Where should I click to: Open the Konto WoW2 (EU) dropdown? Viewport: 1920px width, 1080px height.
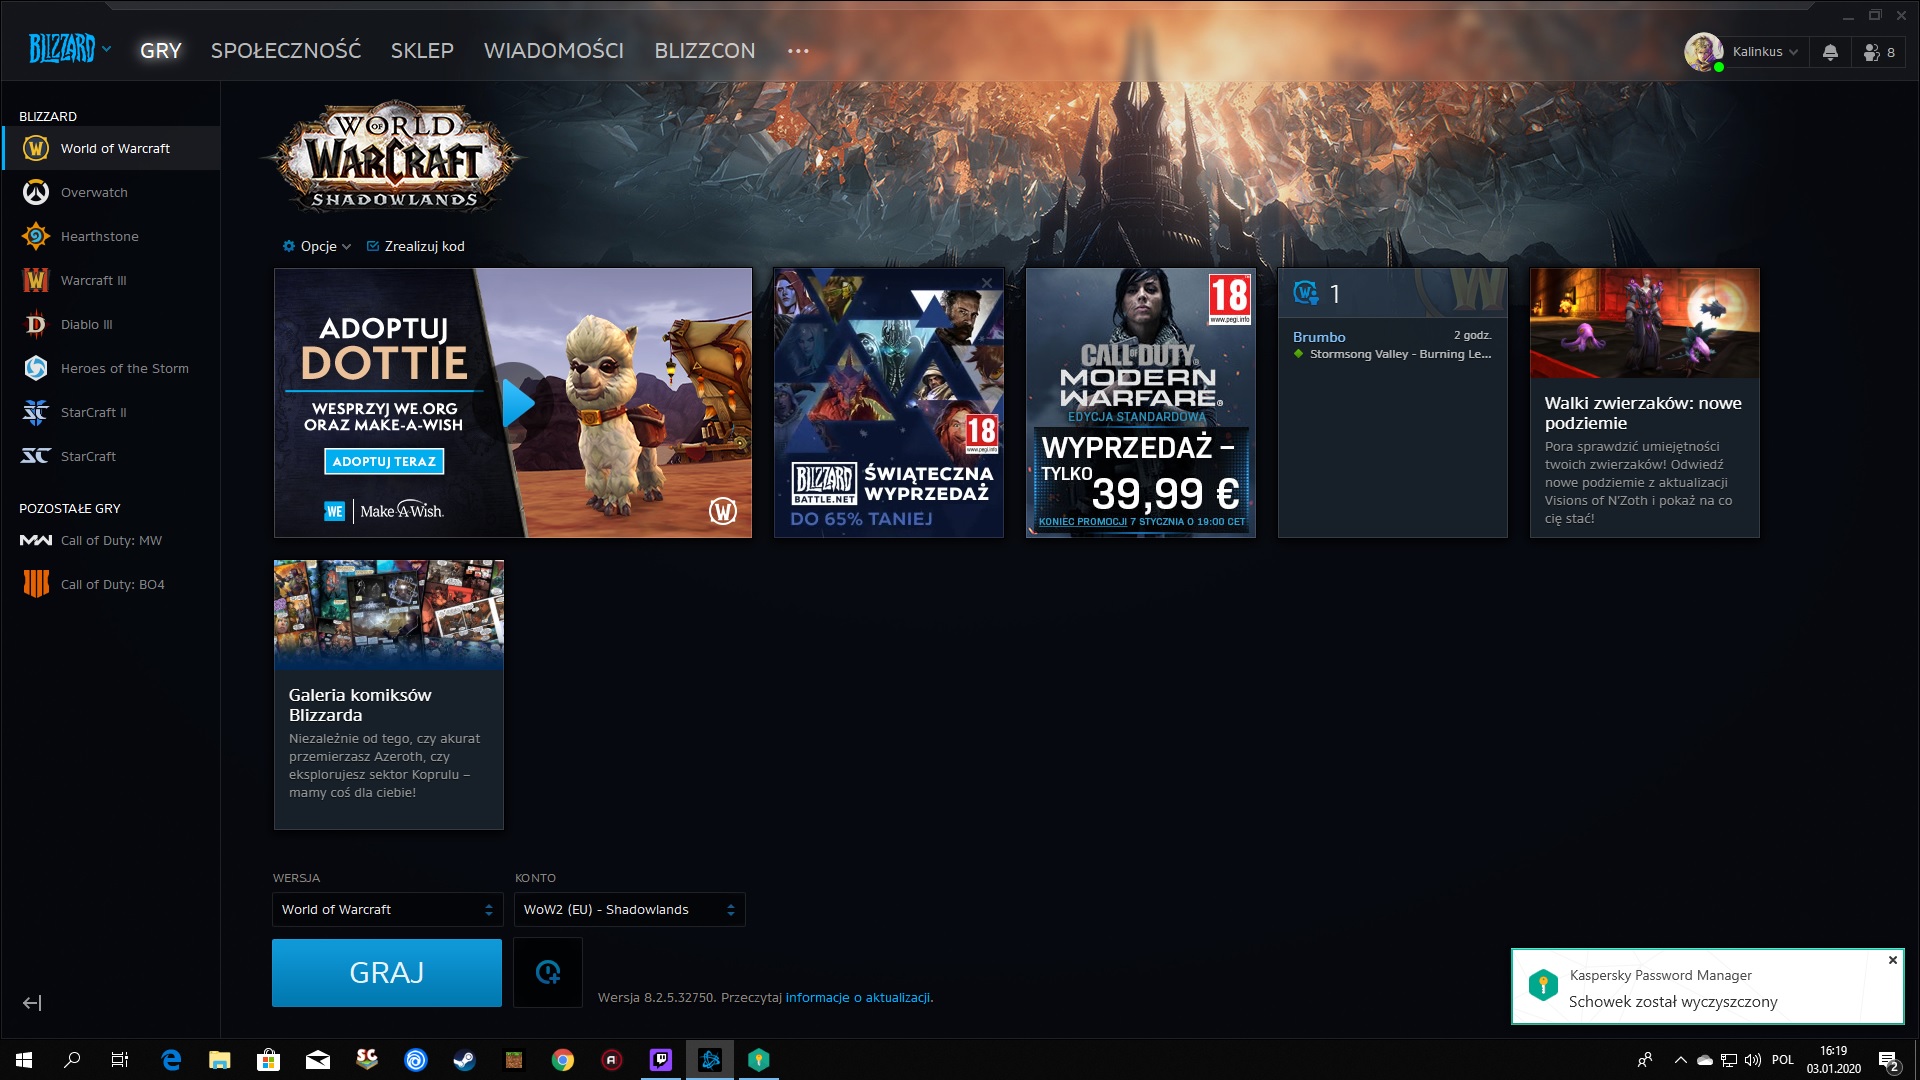pos(629,909)
